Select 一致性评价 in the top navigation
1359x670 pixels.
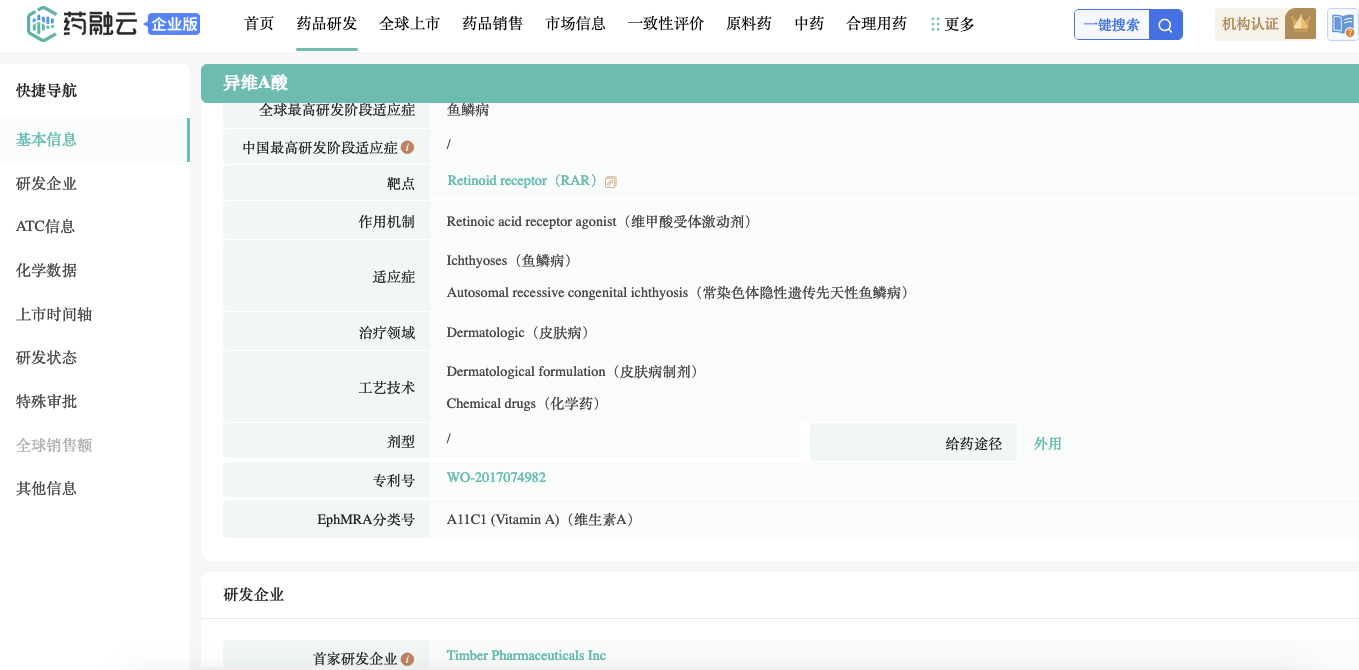[666, 24]
